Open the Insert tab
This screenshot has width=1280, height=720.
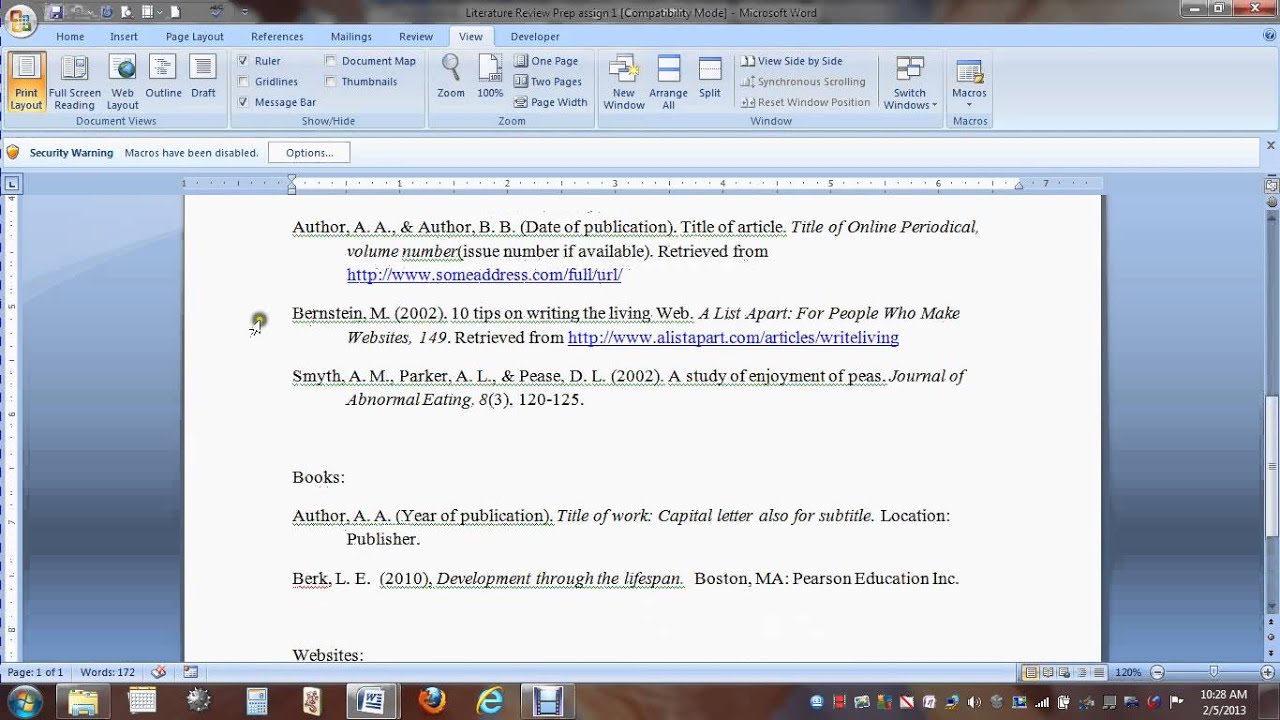124,37
